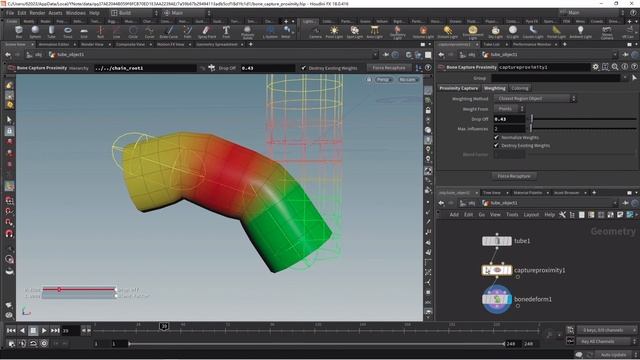
Task: Click the timeline current frame marker
Action: (x=164, y=326)
